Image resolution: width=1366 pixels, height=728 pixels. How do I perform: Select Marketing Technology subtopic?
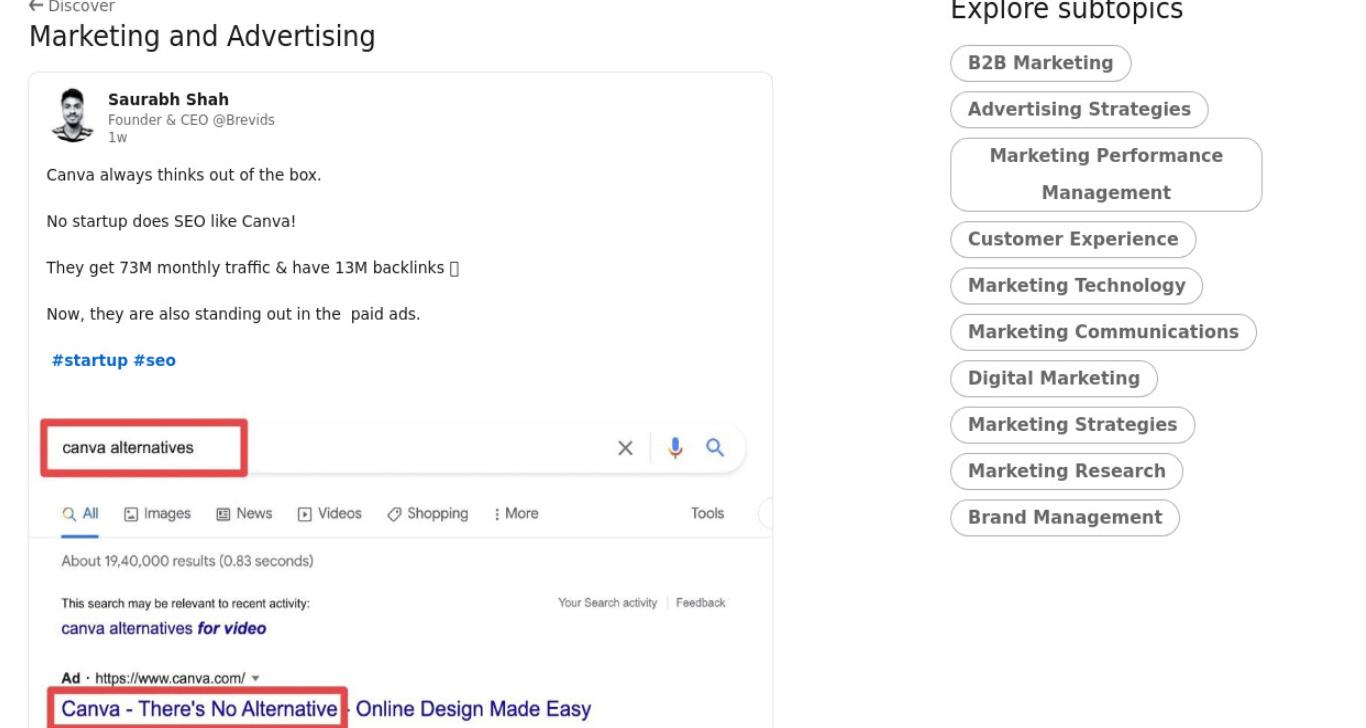click(x=1077, y=285)
